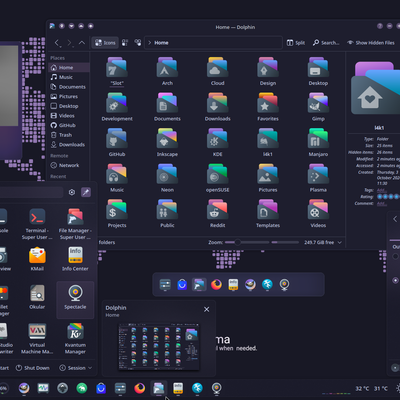
Task: Open the Manjaro folder
Action: [318, 142]
